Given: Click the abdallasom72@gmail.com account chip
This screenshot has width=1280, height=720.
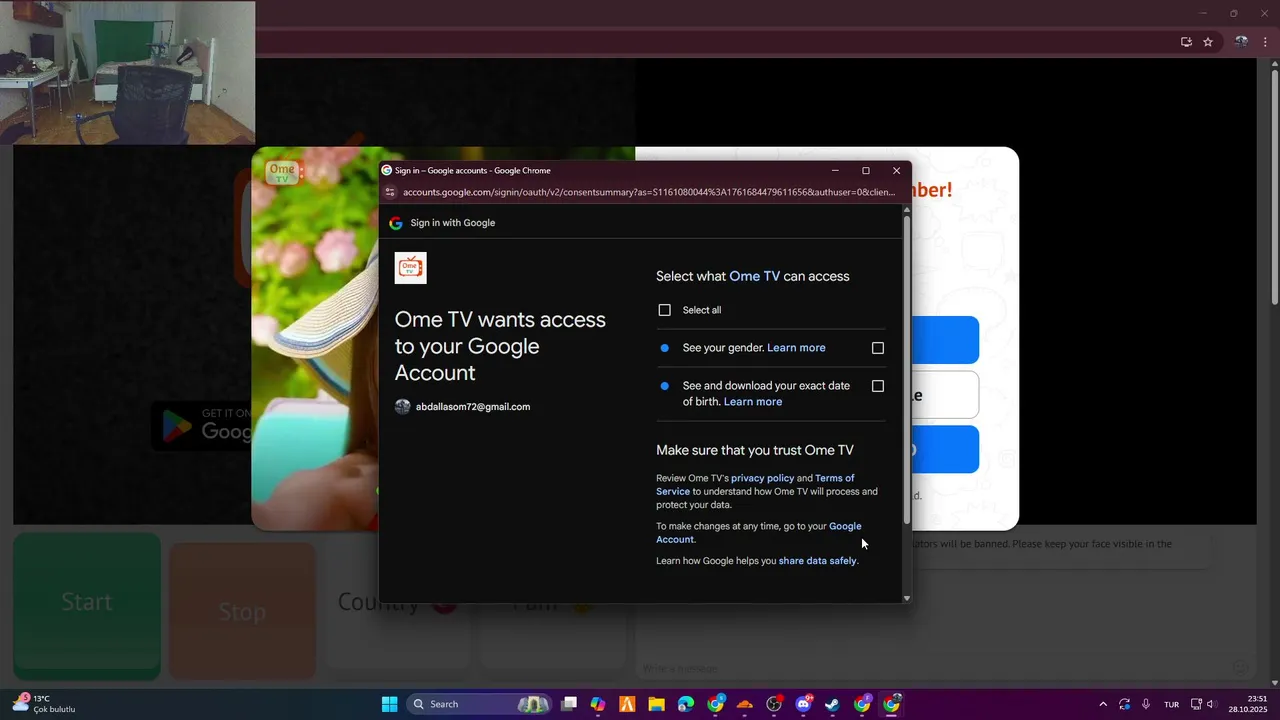Looking at the screenshot, I should [462, 407].
